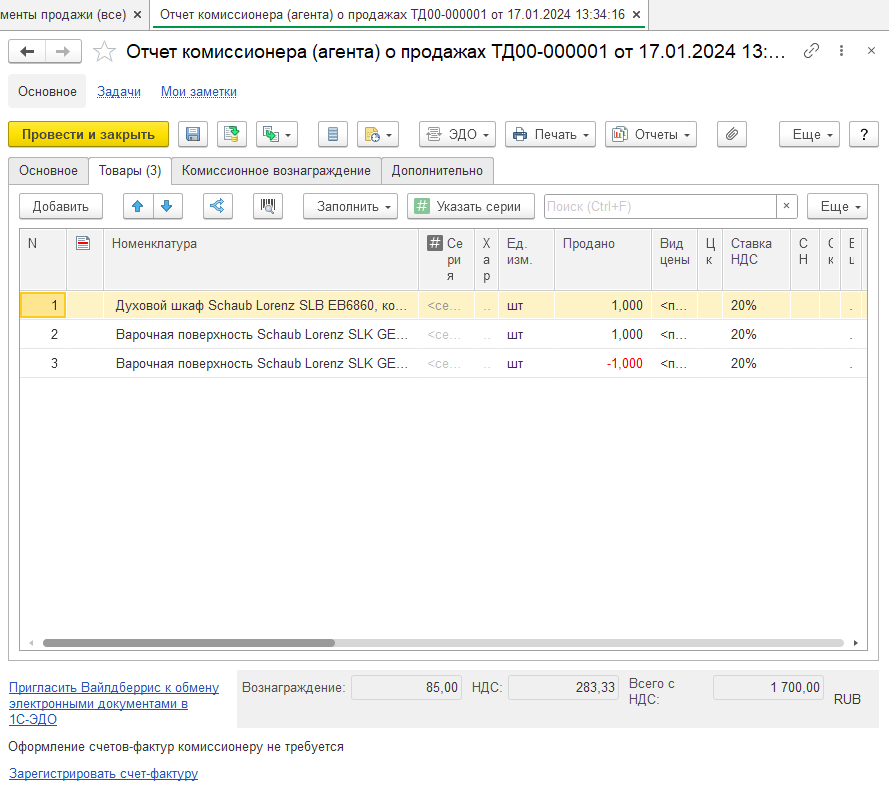This screenshot has width=889, height=789.
Task: Close the Отчет комиссионера tab
Action: 637,15
